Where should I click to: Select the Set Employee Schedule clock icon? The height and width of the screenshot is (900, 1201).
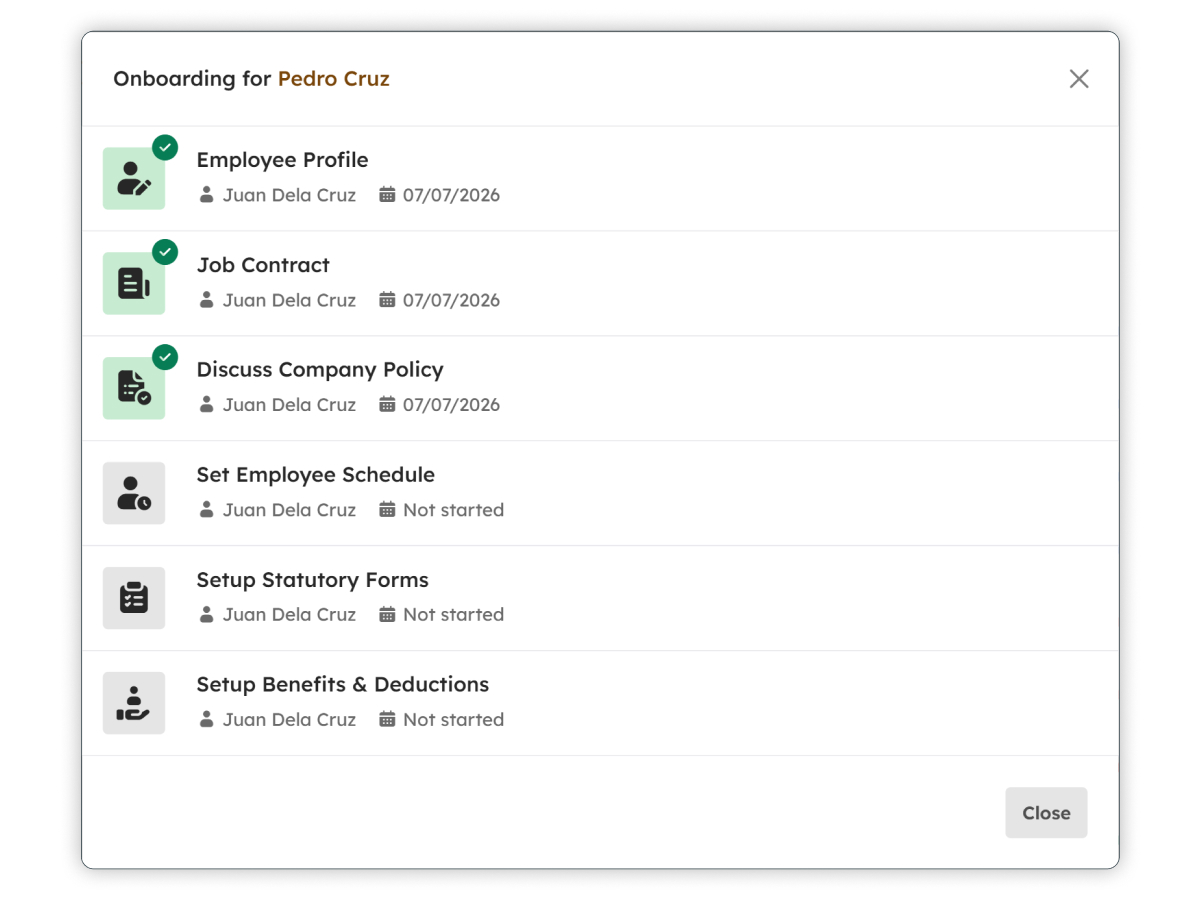tap(134, 493)
